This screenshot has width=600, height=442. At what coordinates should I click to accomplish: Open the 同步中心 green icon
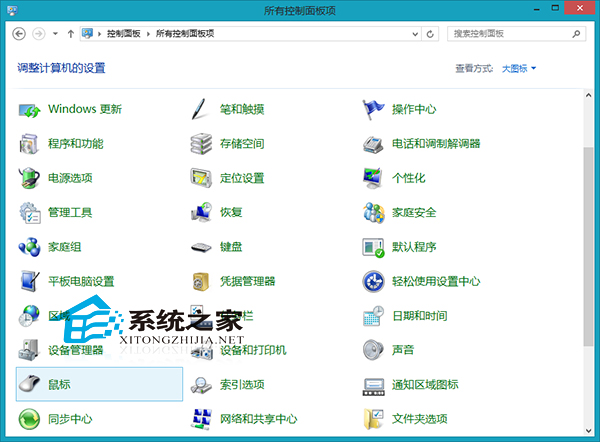tap(29, 419)
